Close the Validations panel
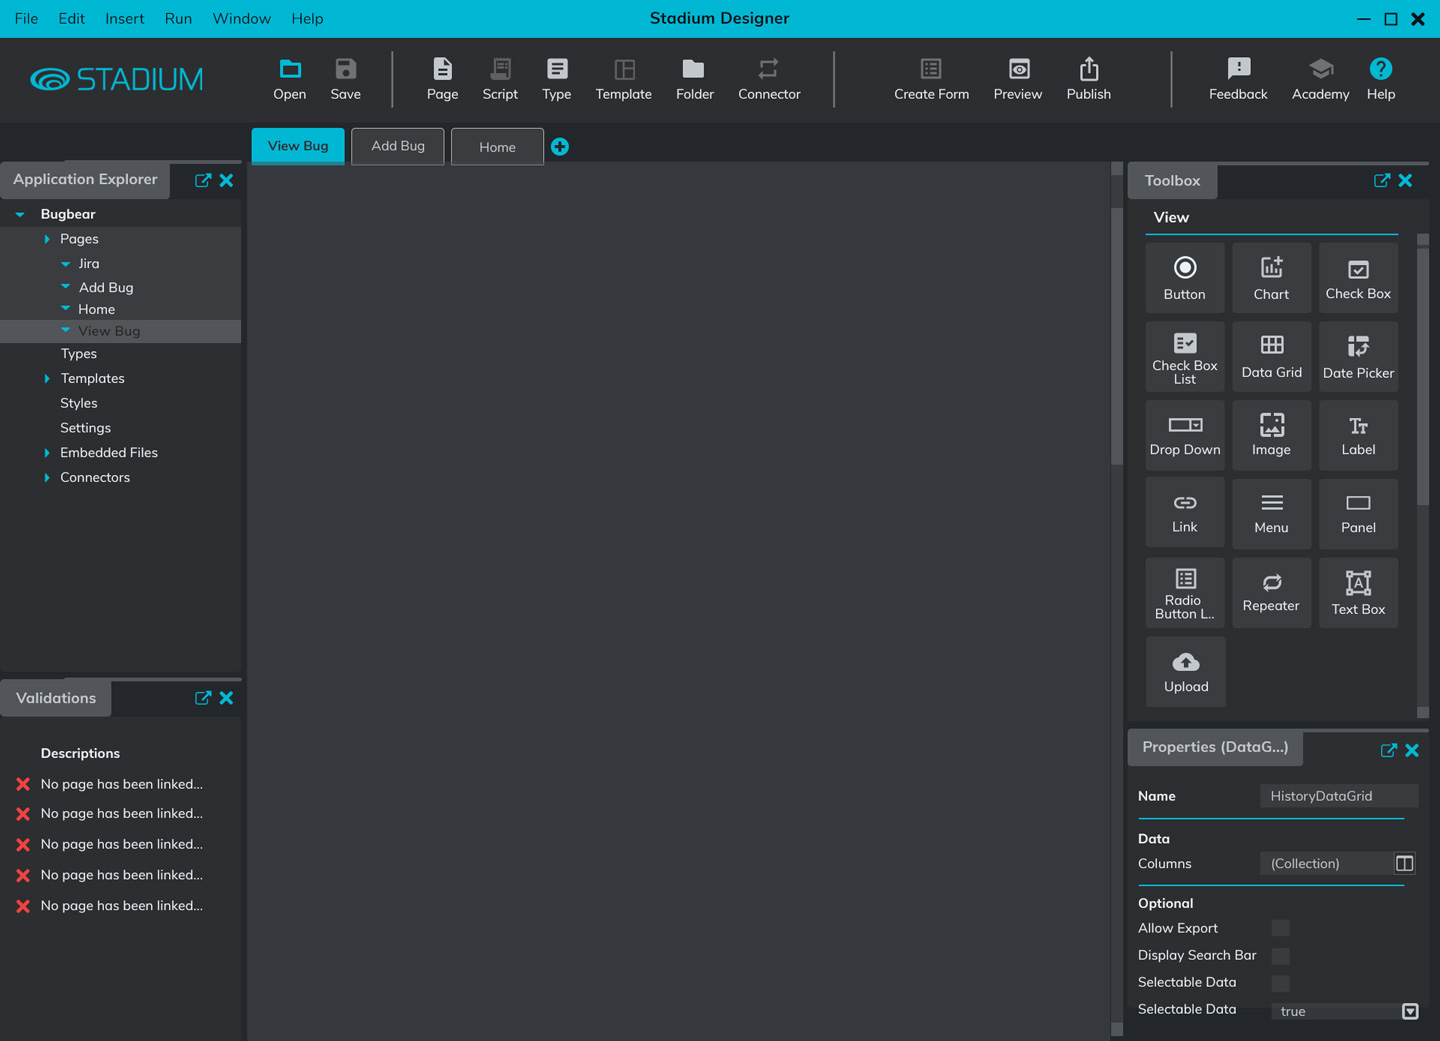 coord(227,698)
